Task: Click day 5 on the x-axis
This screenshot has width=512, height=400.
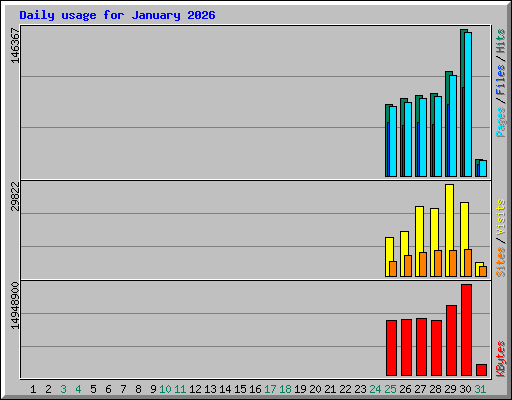Action: click(x=93, y=389)
